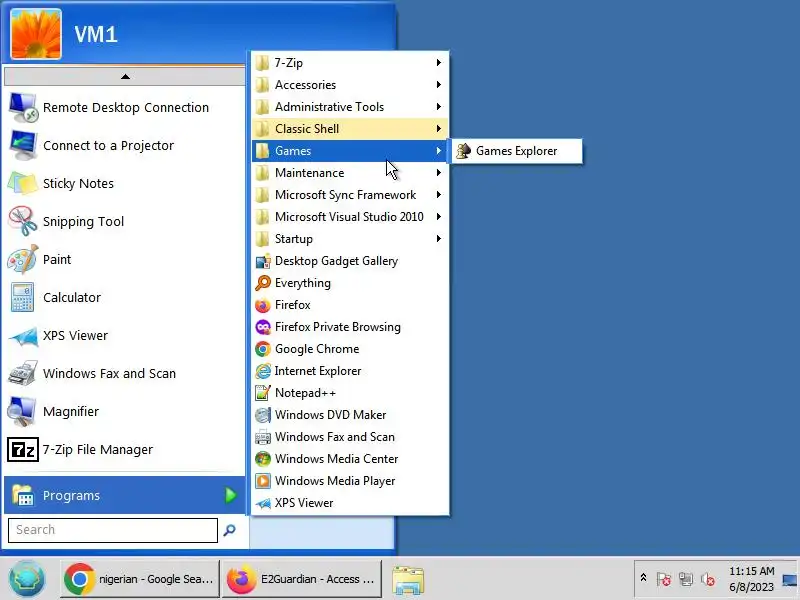800x600 pixels.
Task: Open Games Explorer chess icon
Action: pos(463,151)
